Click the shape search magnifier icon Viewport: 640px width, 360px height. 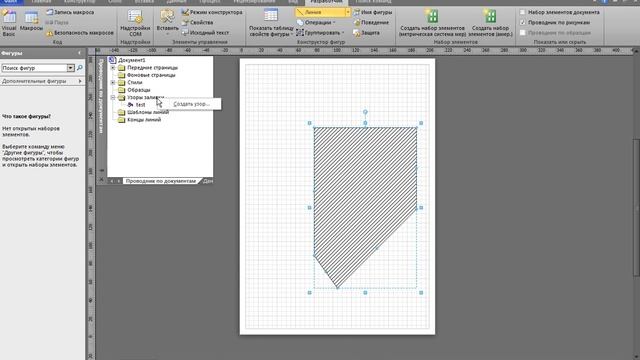click(x=80, y=68)
